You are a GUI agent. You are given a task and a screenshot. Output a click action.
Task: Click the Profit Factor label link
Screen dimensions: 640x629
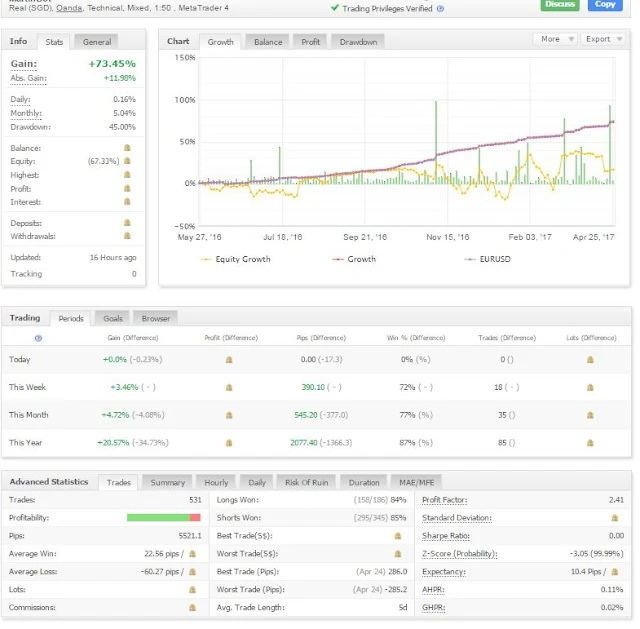click(444, 500)
